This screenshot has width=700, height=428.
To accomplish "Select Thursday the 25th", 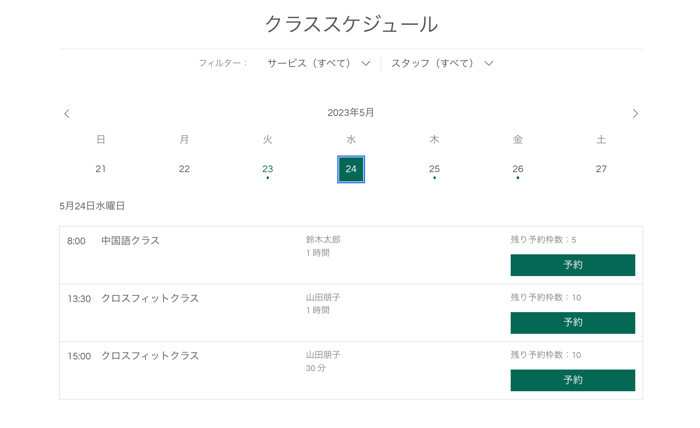I will [x=434, y=169].
